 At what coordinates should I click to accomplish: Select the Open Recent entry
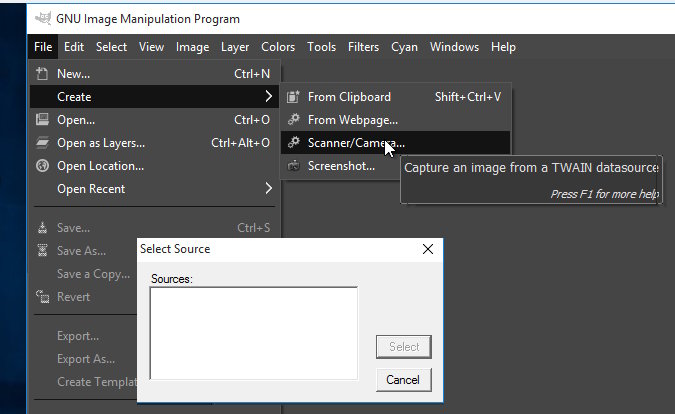coord(155,188)
